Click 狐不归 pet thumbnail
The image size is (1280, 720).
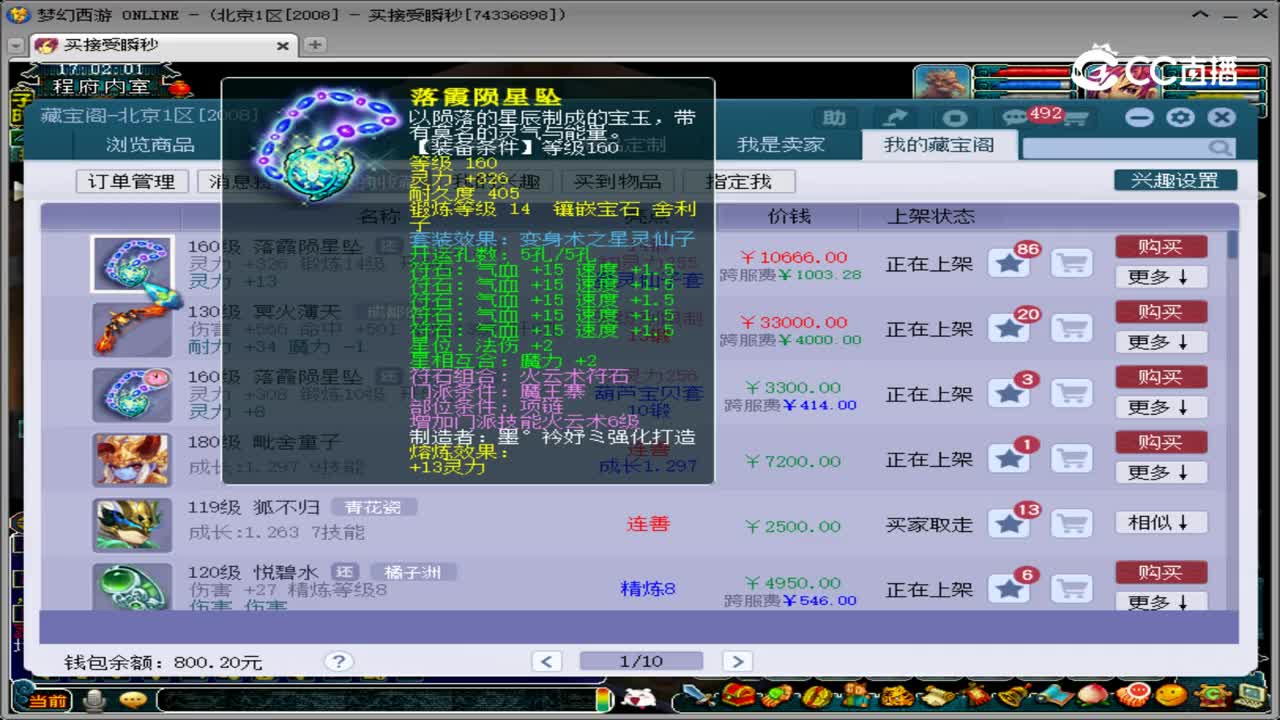[132, 524]
